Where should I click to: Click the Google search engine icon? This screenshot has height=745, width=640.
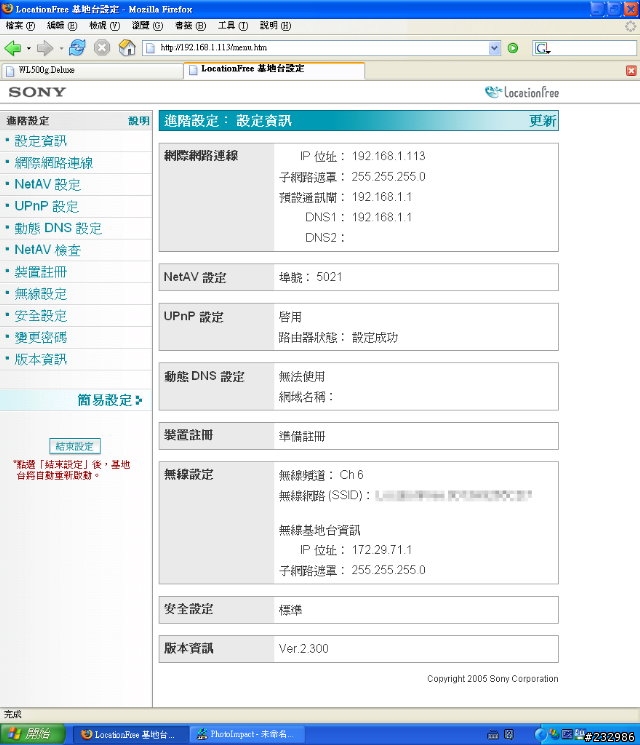(542, 48)
